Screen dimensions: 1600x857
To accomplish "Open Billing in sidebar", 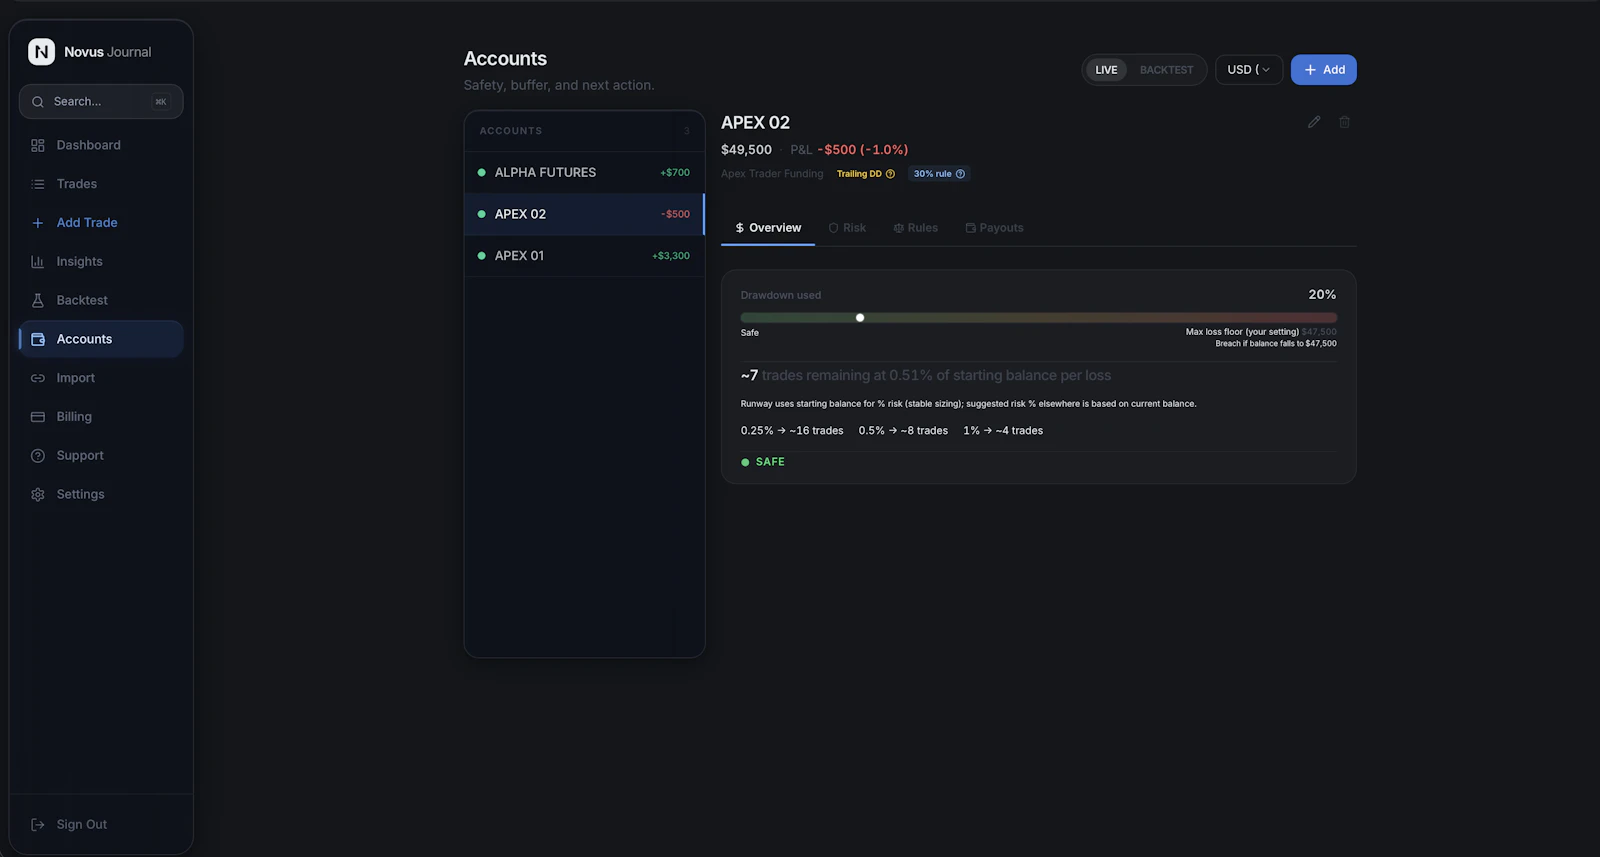I will click(x=101, y=417).
